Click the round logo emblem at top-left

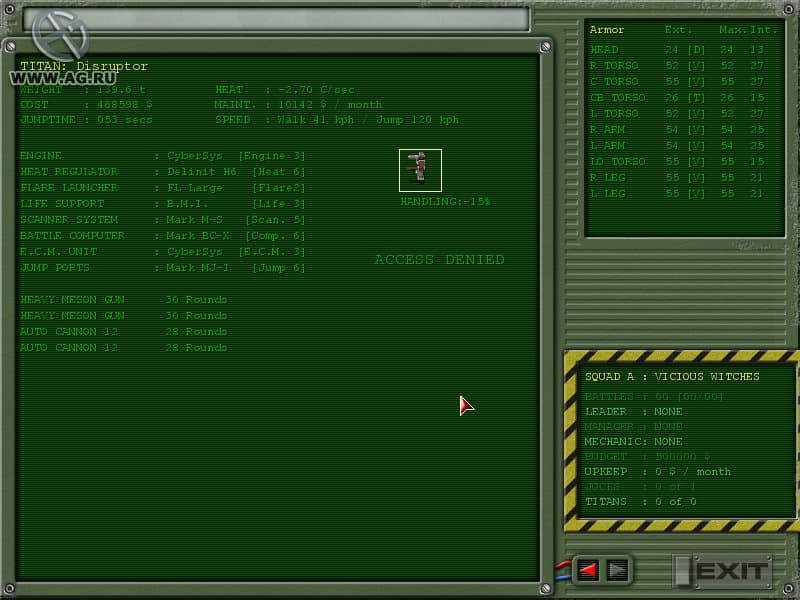pos(60,35)
